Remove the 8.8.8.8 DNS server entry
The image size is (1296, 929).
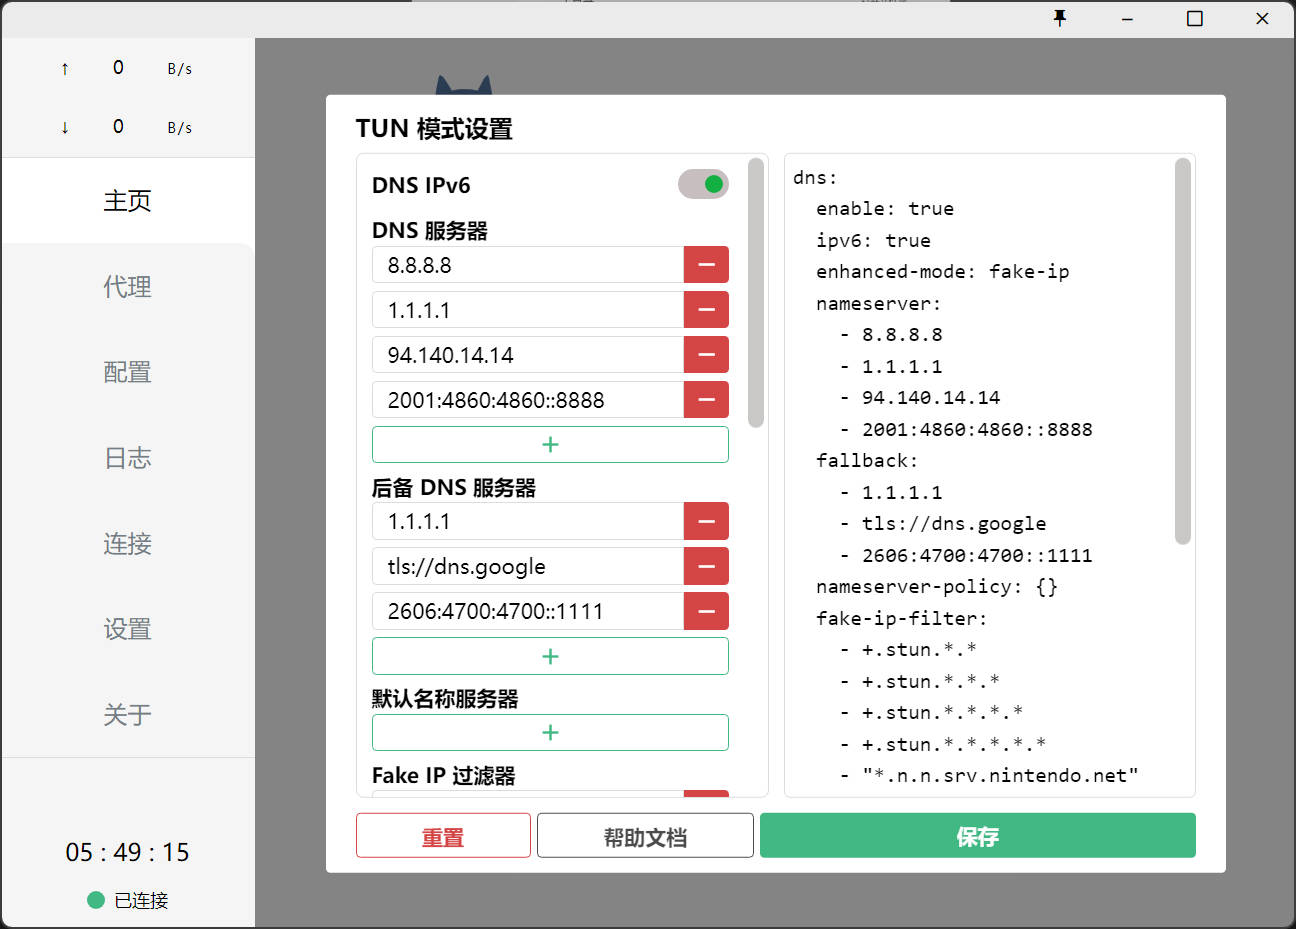coord(706,265)
